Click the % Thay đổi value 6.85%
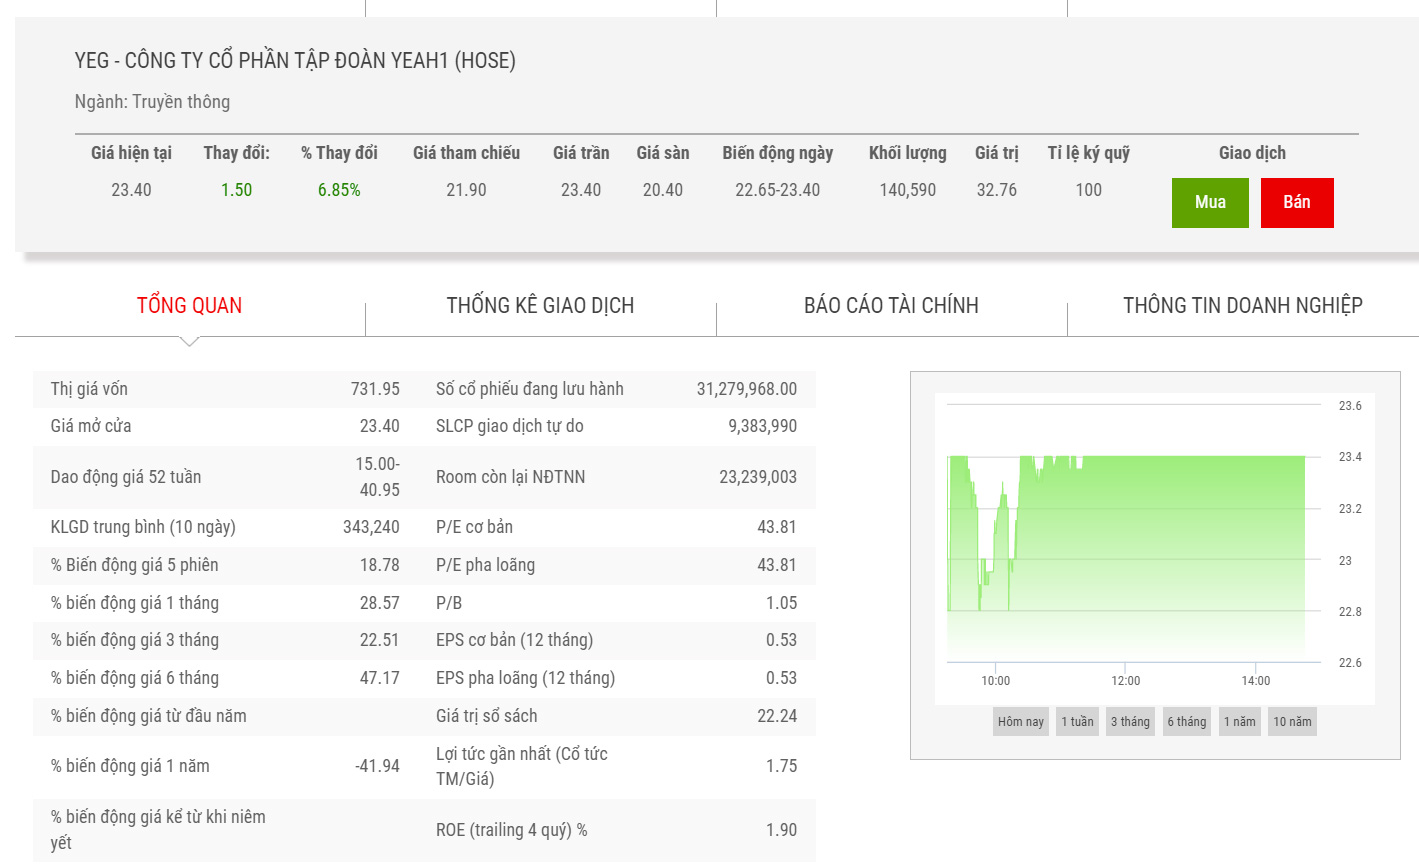The width and height of the screenshot is (1419, 868). pyautogui.click(x=339, y=190)
